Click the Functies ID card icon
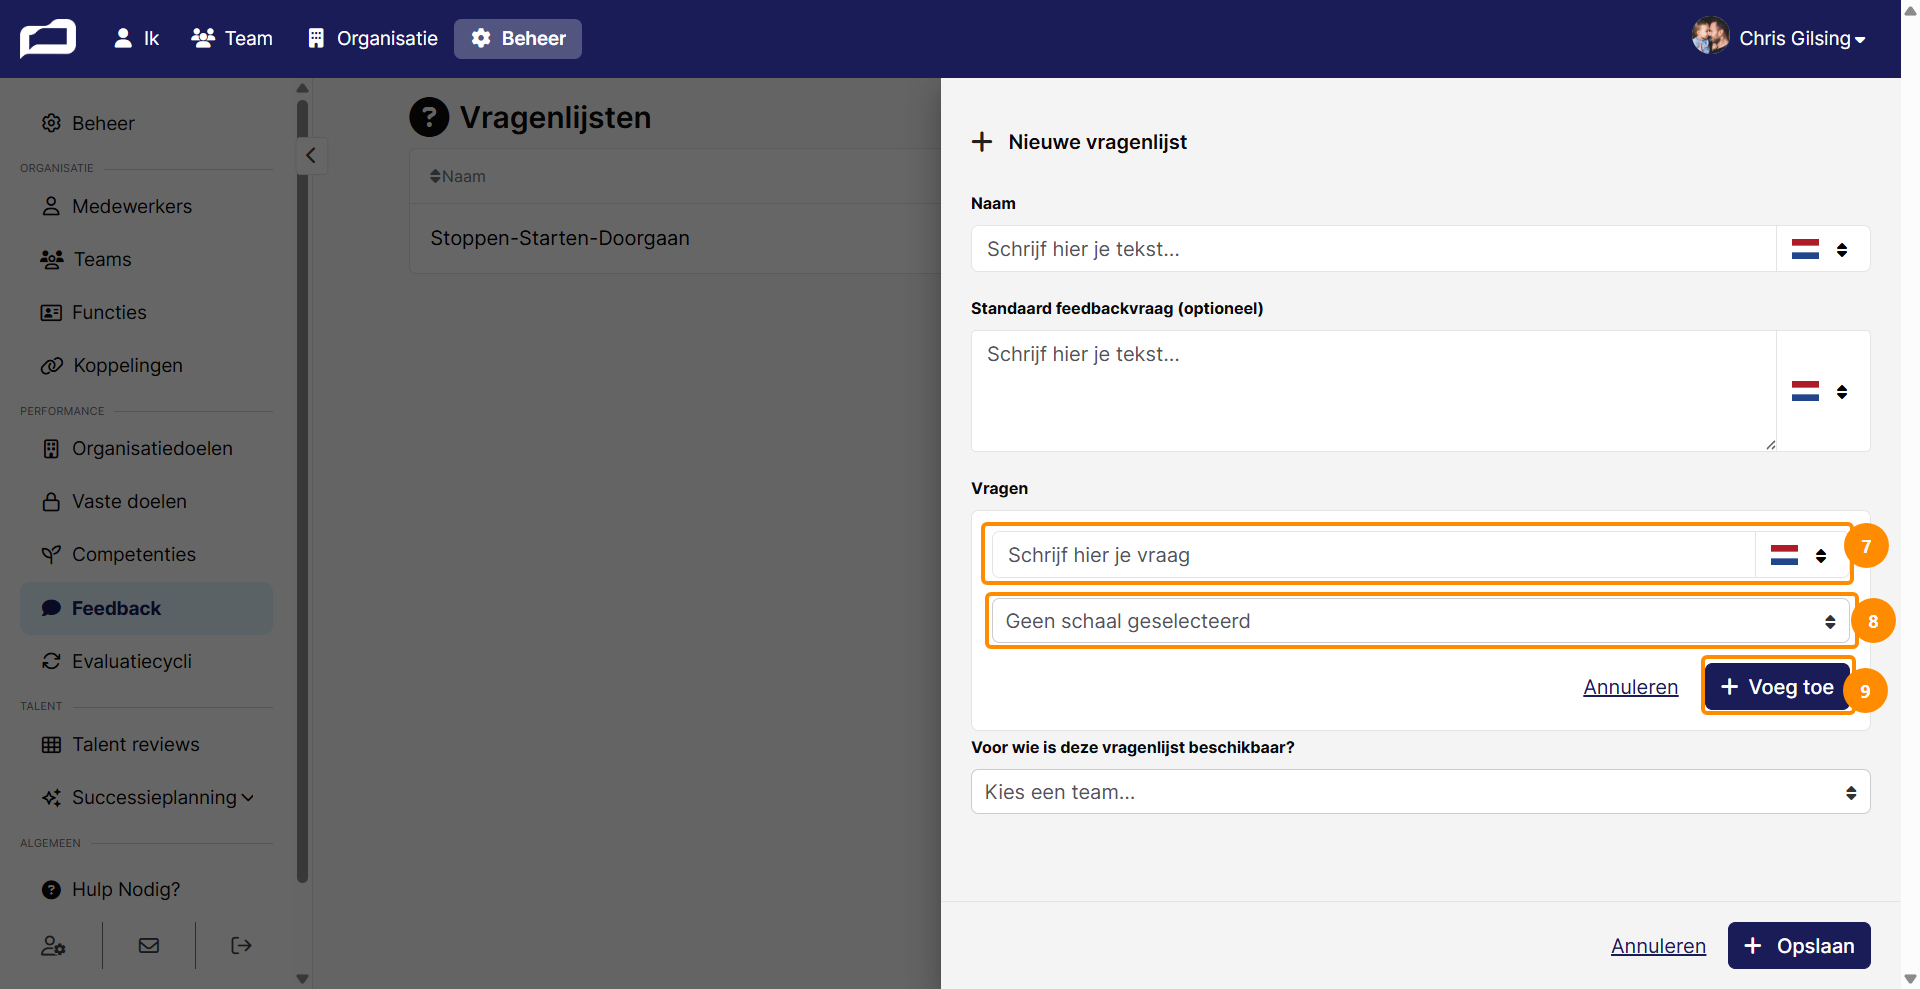 pos(51,312)
